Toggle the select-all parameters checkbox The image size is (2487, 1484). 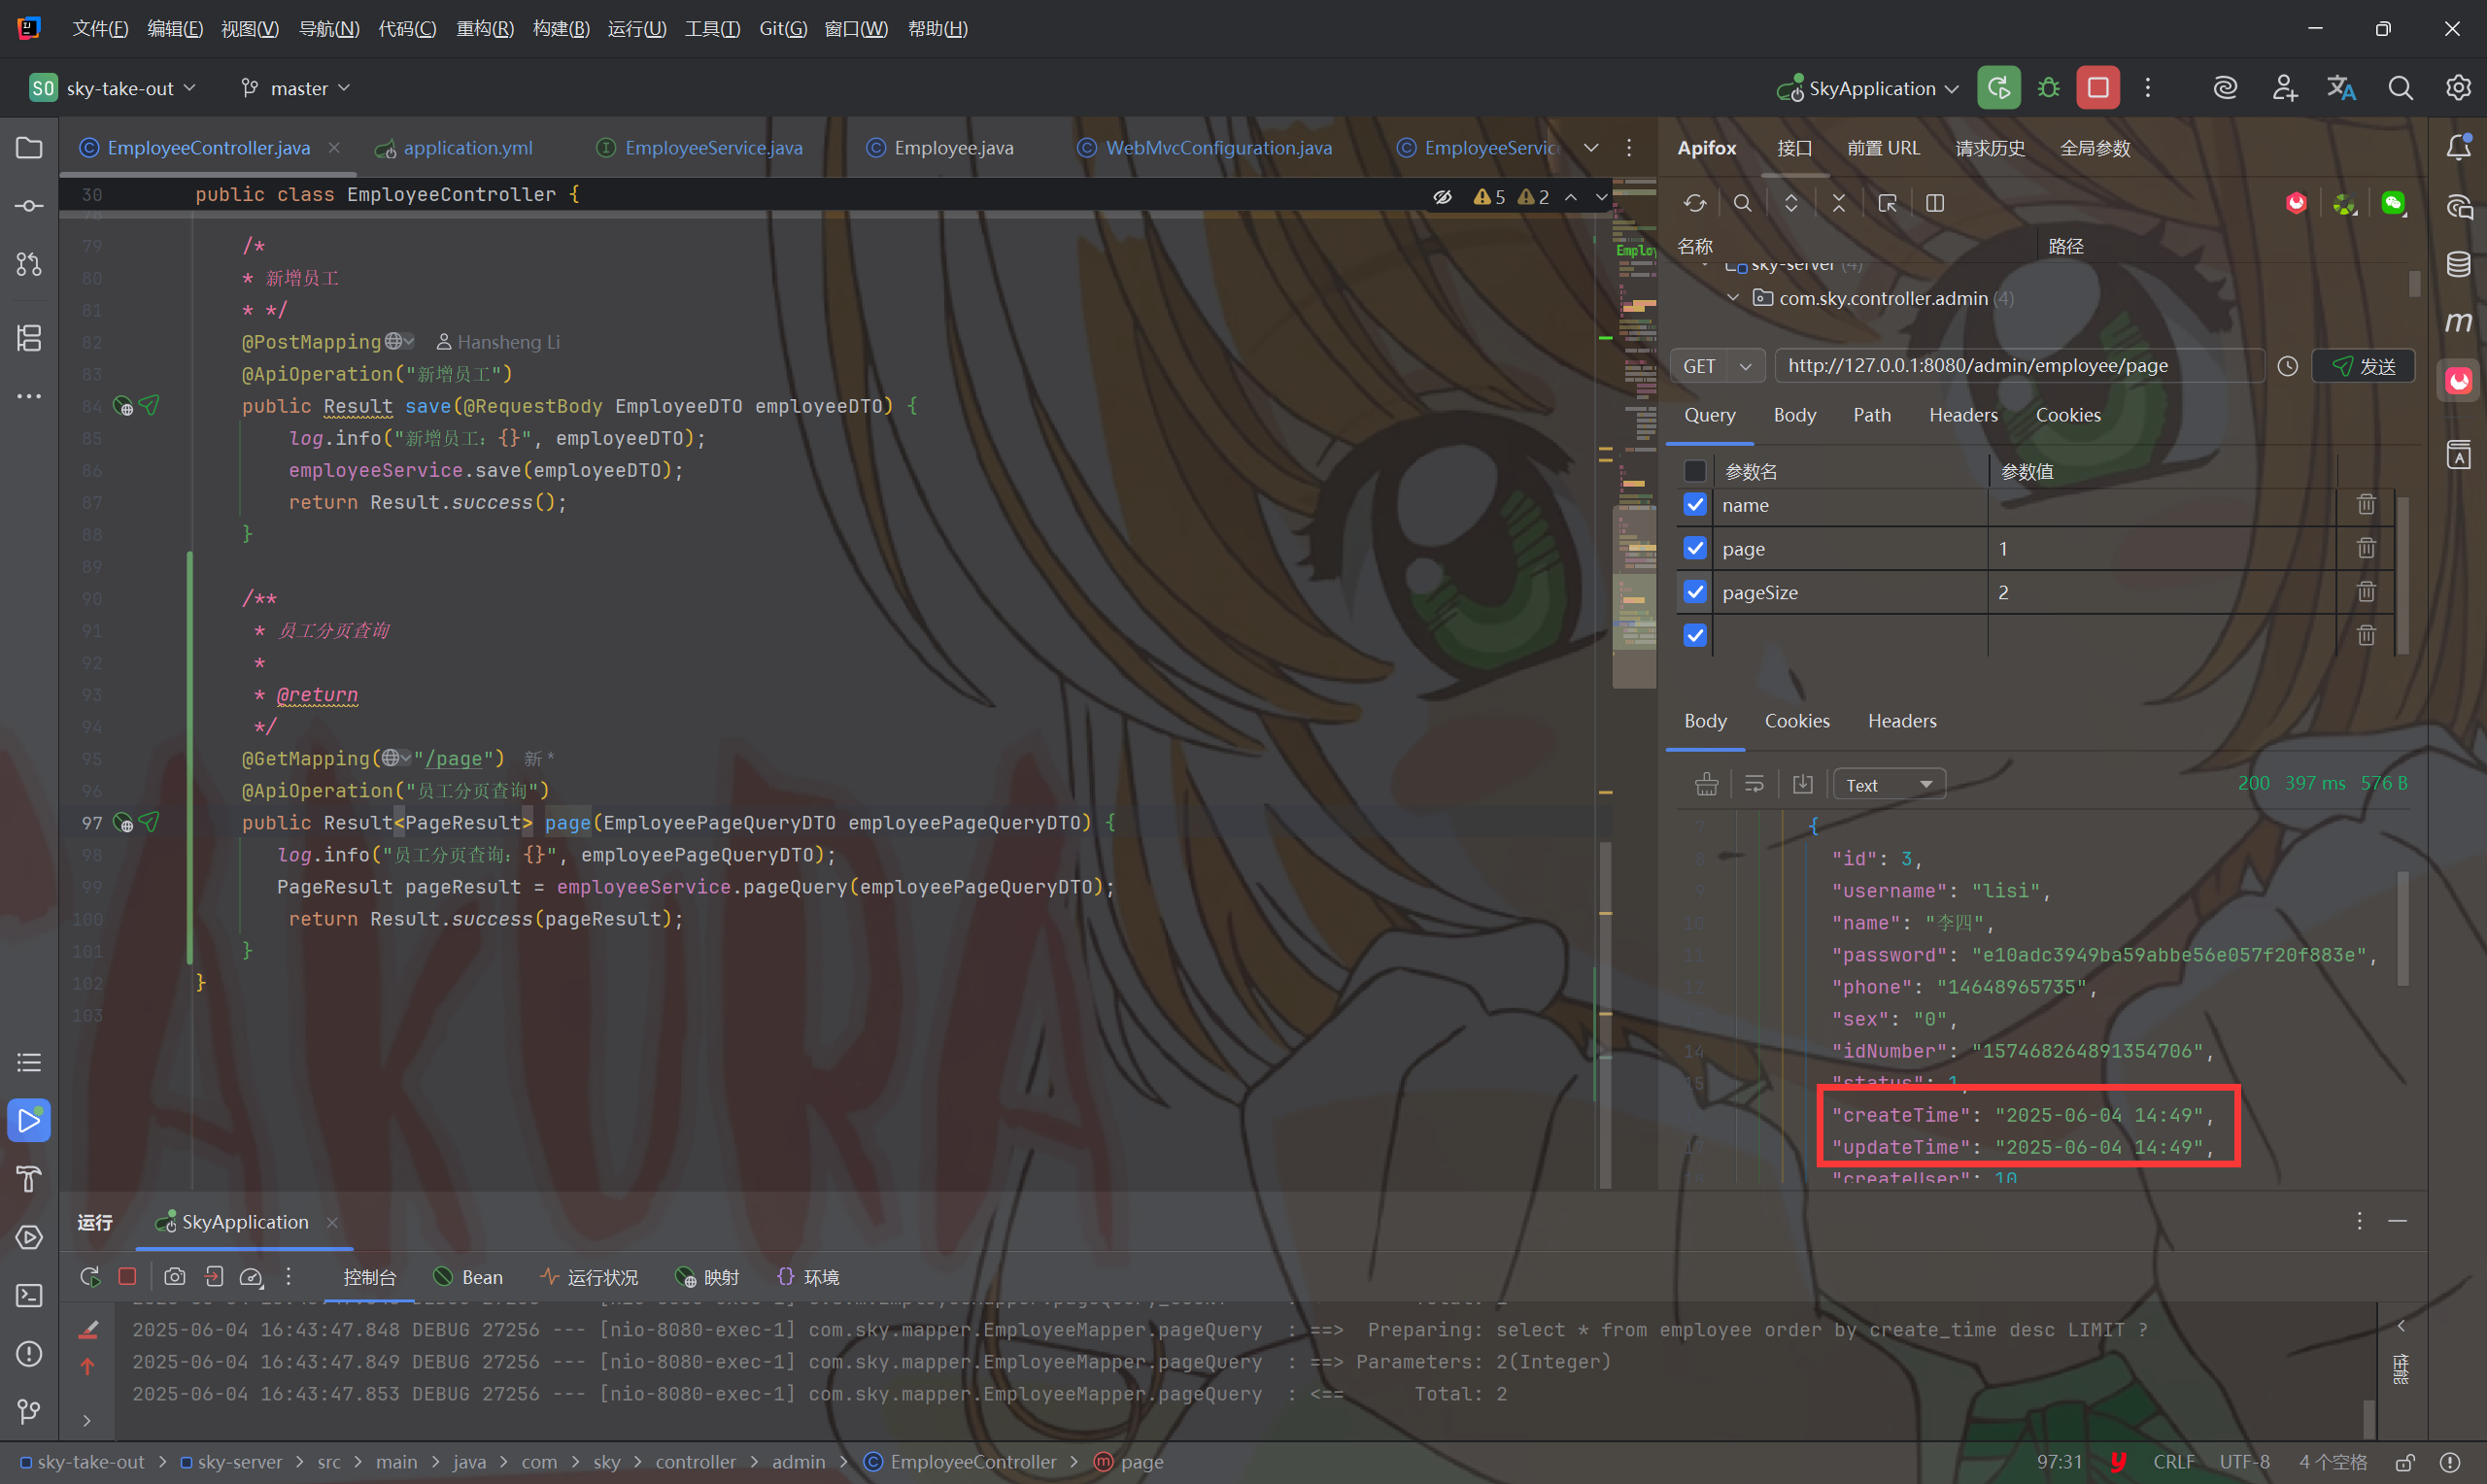pyautogui.click(x=1695, y=471)
